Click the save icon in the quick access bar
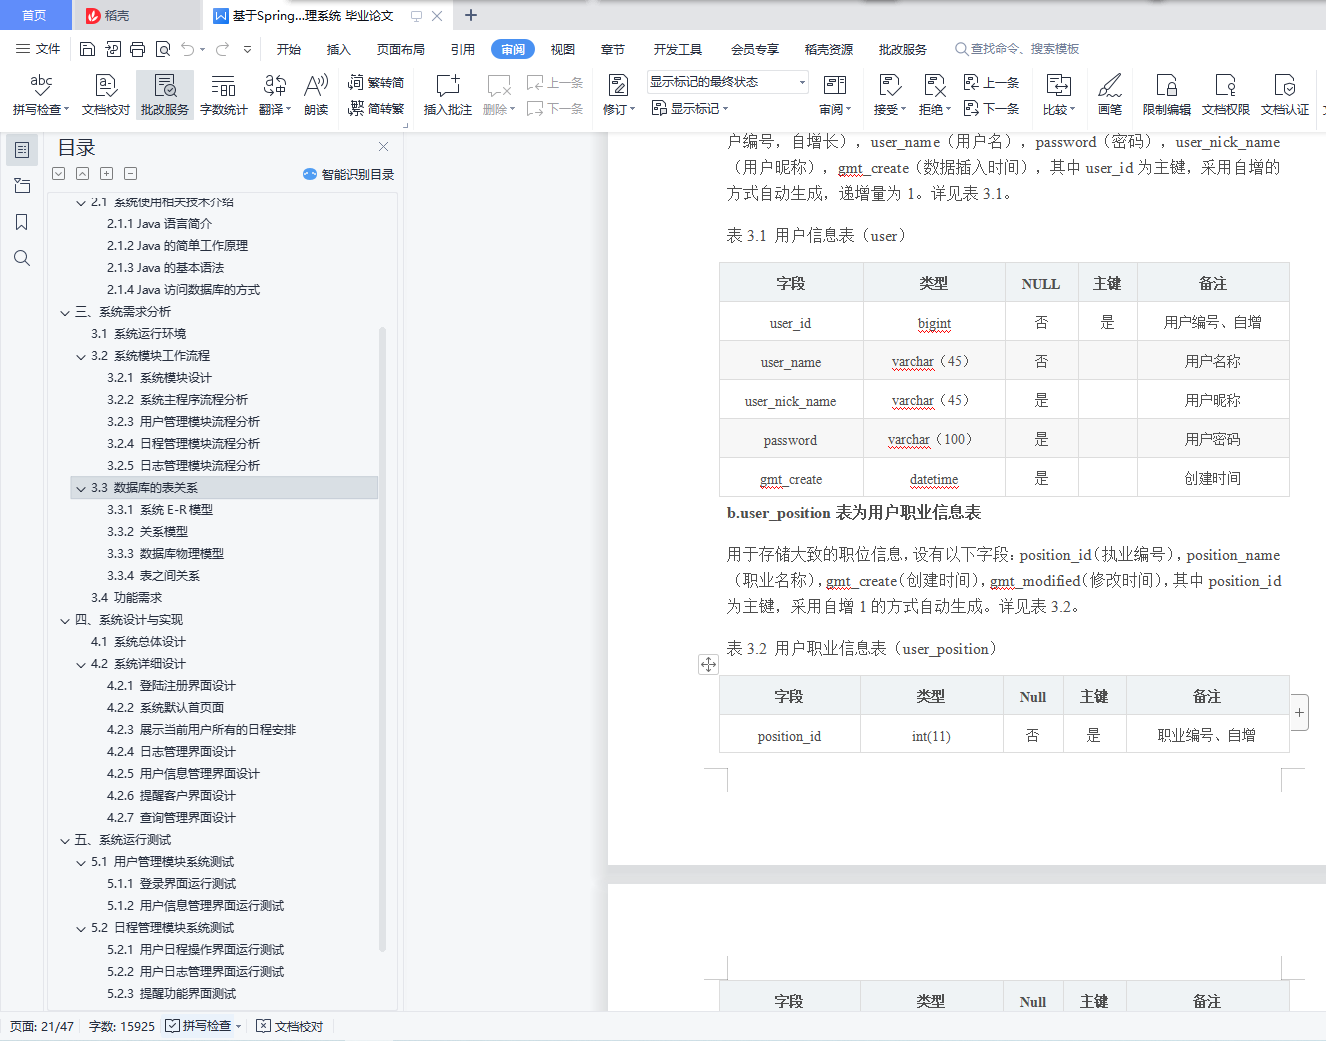The height and width of the screenshot is (1041, 1326). click(87, 49)
